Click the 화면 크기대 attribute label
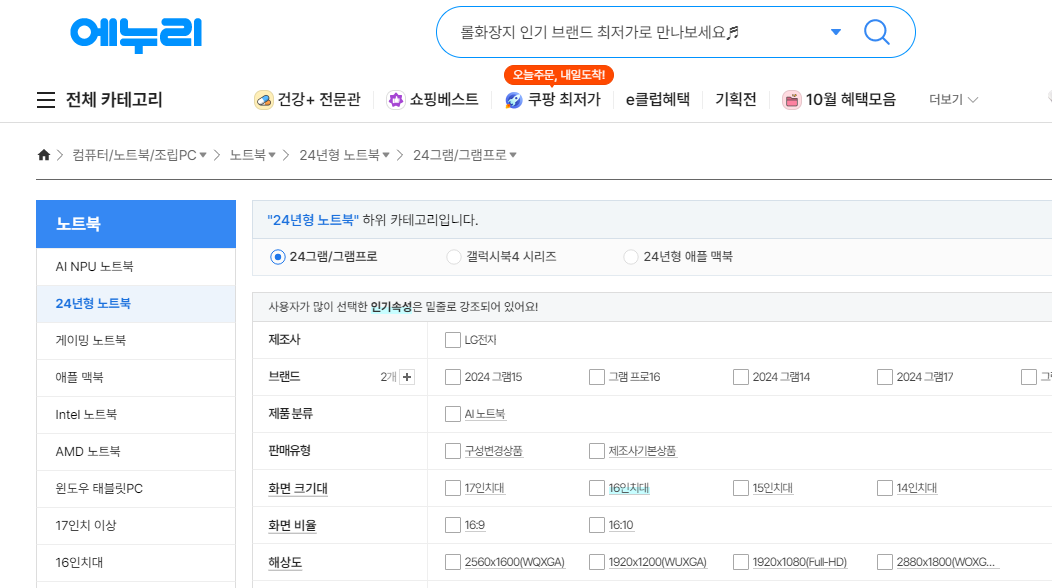 [298, 489]
